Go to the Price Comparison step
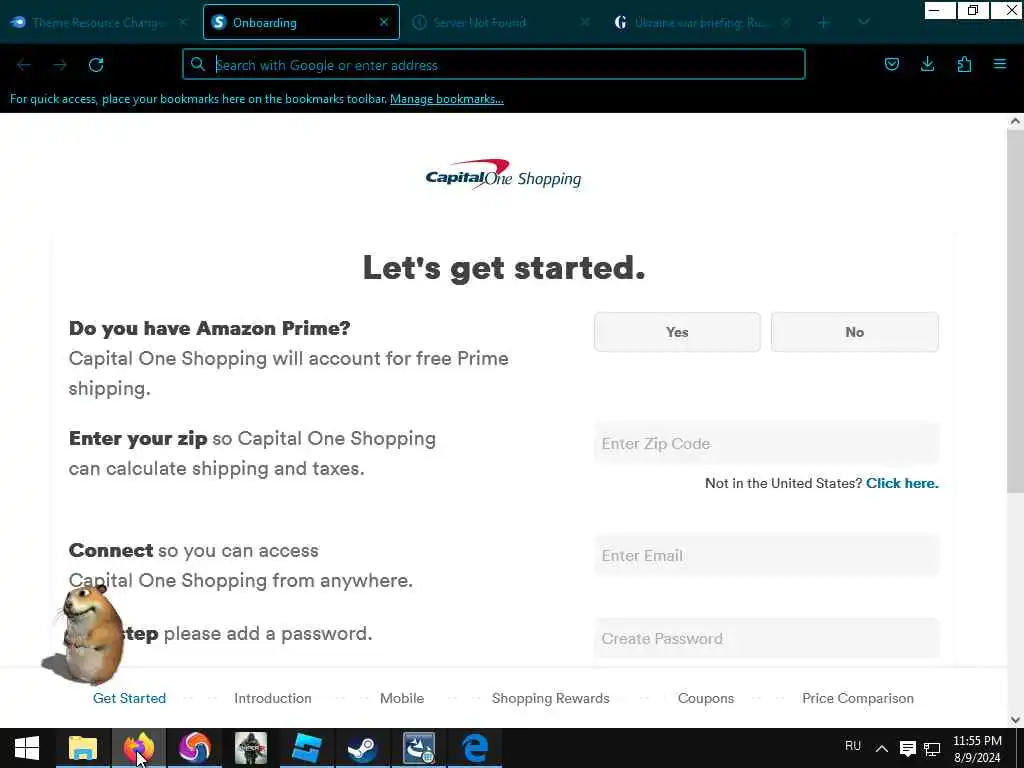The image size is (1024, 768). tap(857, 698)
